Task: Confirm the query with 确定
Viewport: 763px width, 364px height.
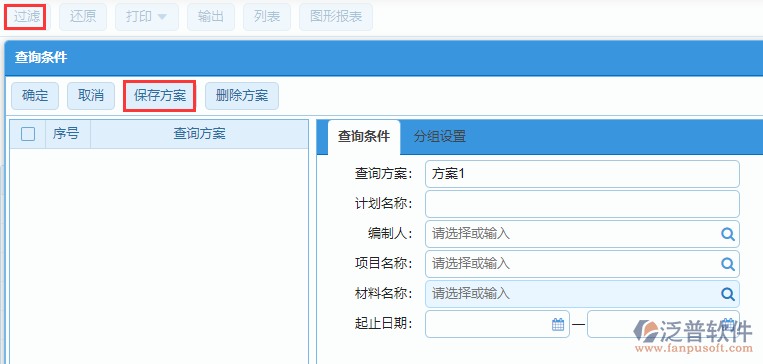Action: [x=35, y=95]
